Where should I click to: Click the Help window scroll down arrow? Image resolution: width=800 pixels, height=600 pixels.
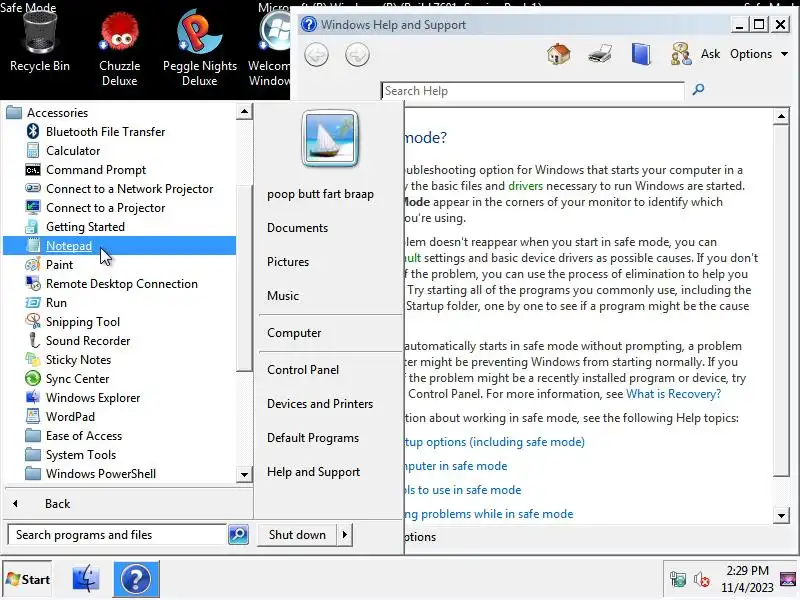tap(781, 515)
